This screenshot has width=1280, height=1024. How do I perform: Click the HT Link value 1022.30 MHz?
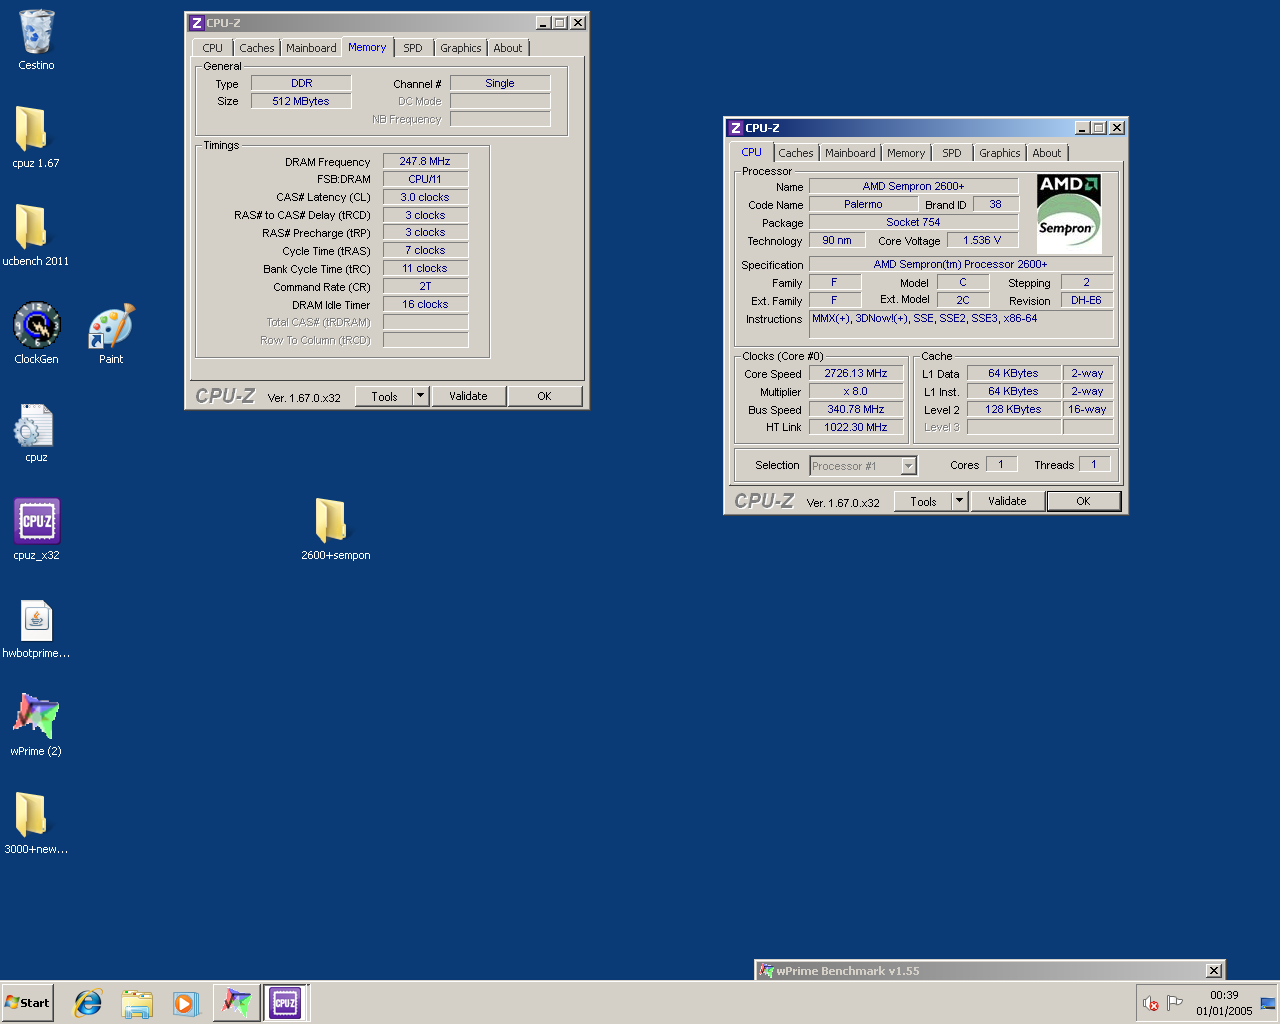pos(856,427)
